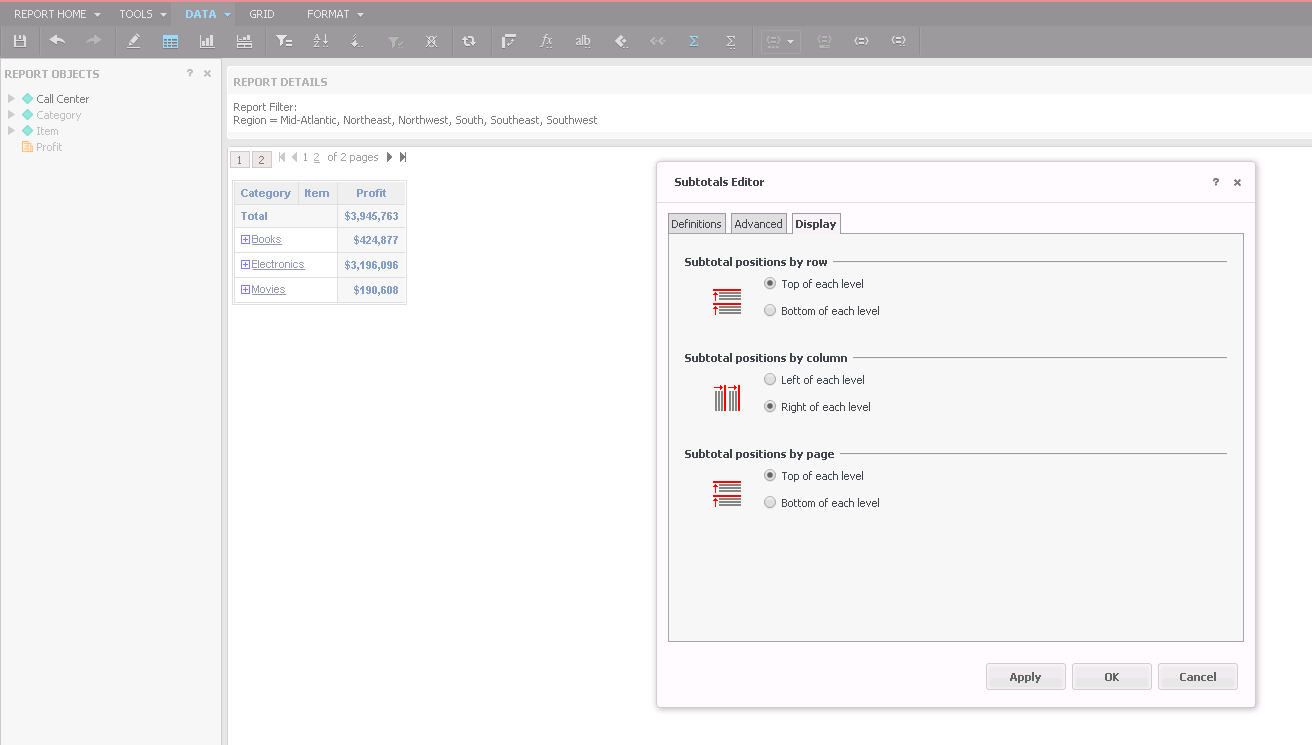Click the Filter on selection icon

[x=395, y=41]
